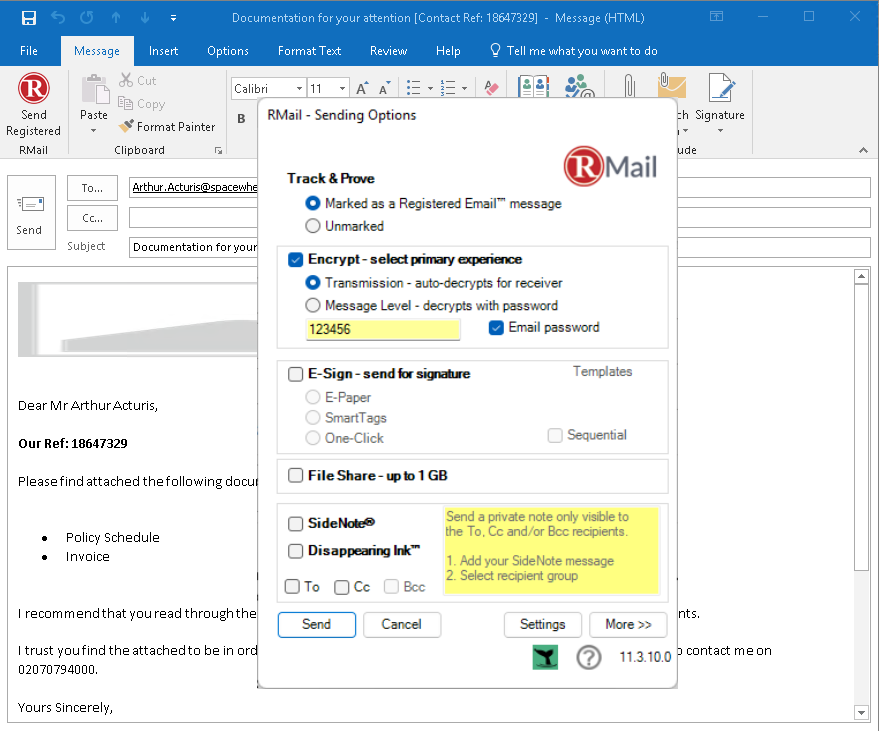Toggle the Email password checkbox
This screenshot has width=879, height=731.
coord(496,328)
